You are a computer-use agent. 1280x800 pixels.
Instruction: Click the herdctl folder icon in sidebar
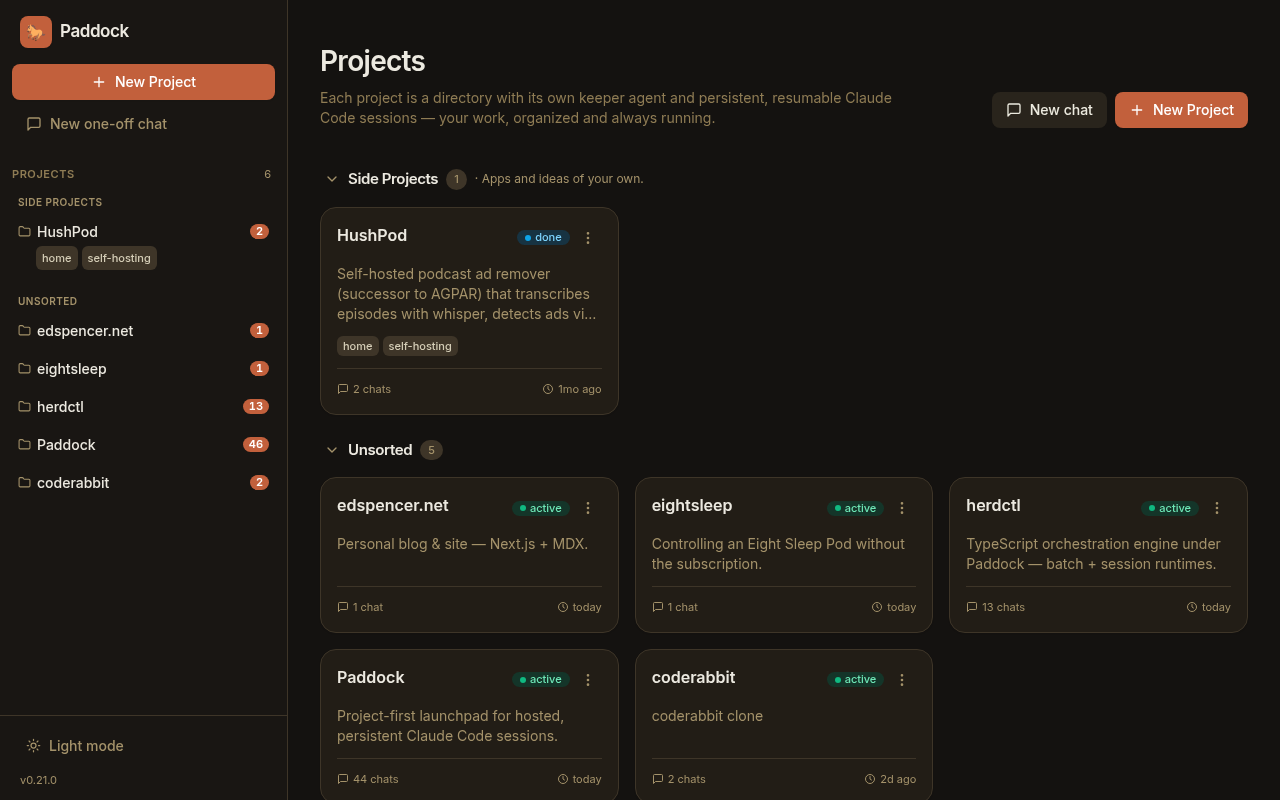point(24,406)
